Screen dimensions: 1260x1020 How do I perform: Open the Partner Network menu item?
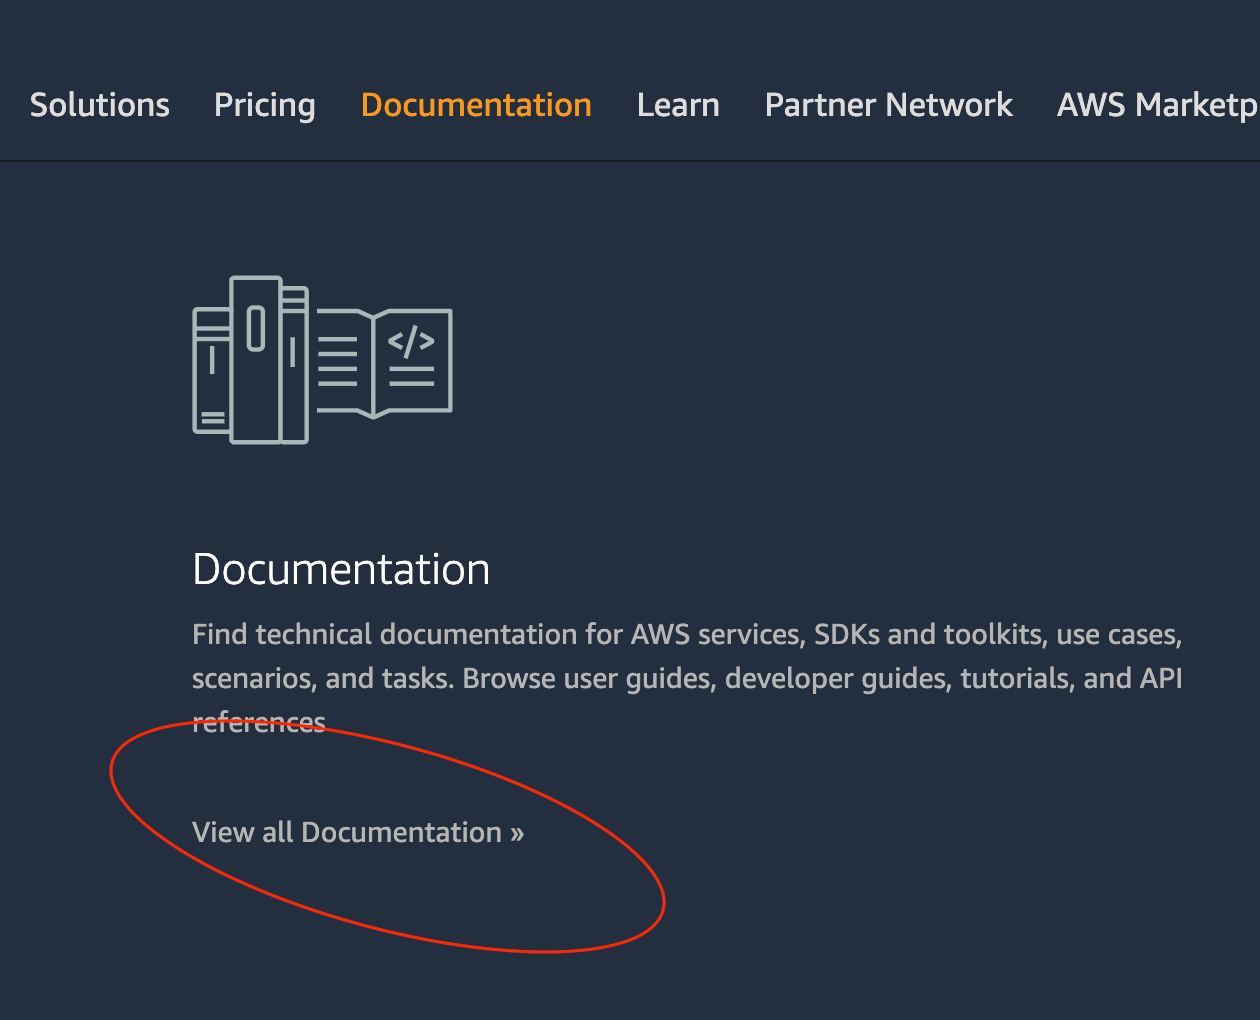[x=889, y=105]
